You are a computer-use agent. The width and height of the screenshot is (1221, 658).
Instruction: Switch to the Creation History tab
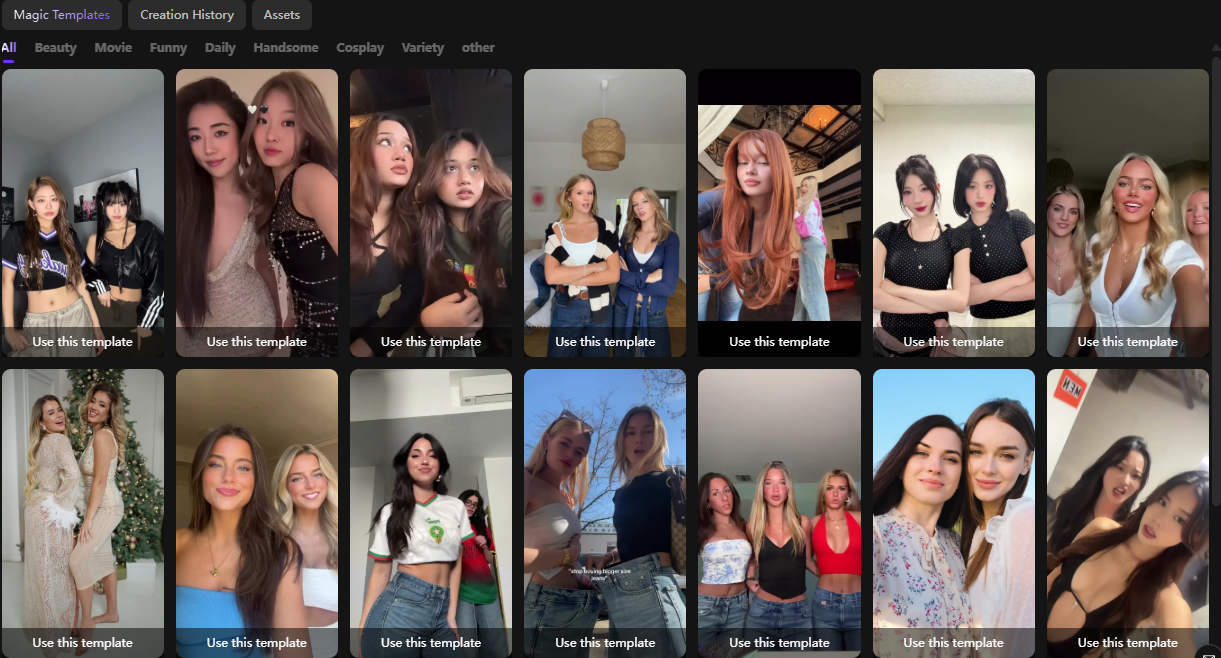(186, 15)
